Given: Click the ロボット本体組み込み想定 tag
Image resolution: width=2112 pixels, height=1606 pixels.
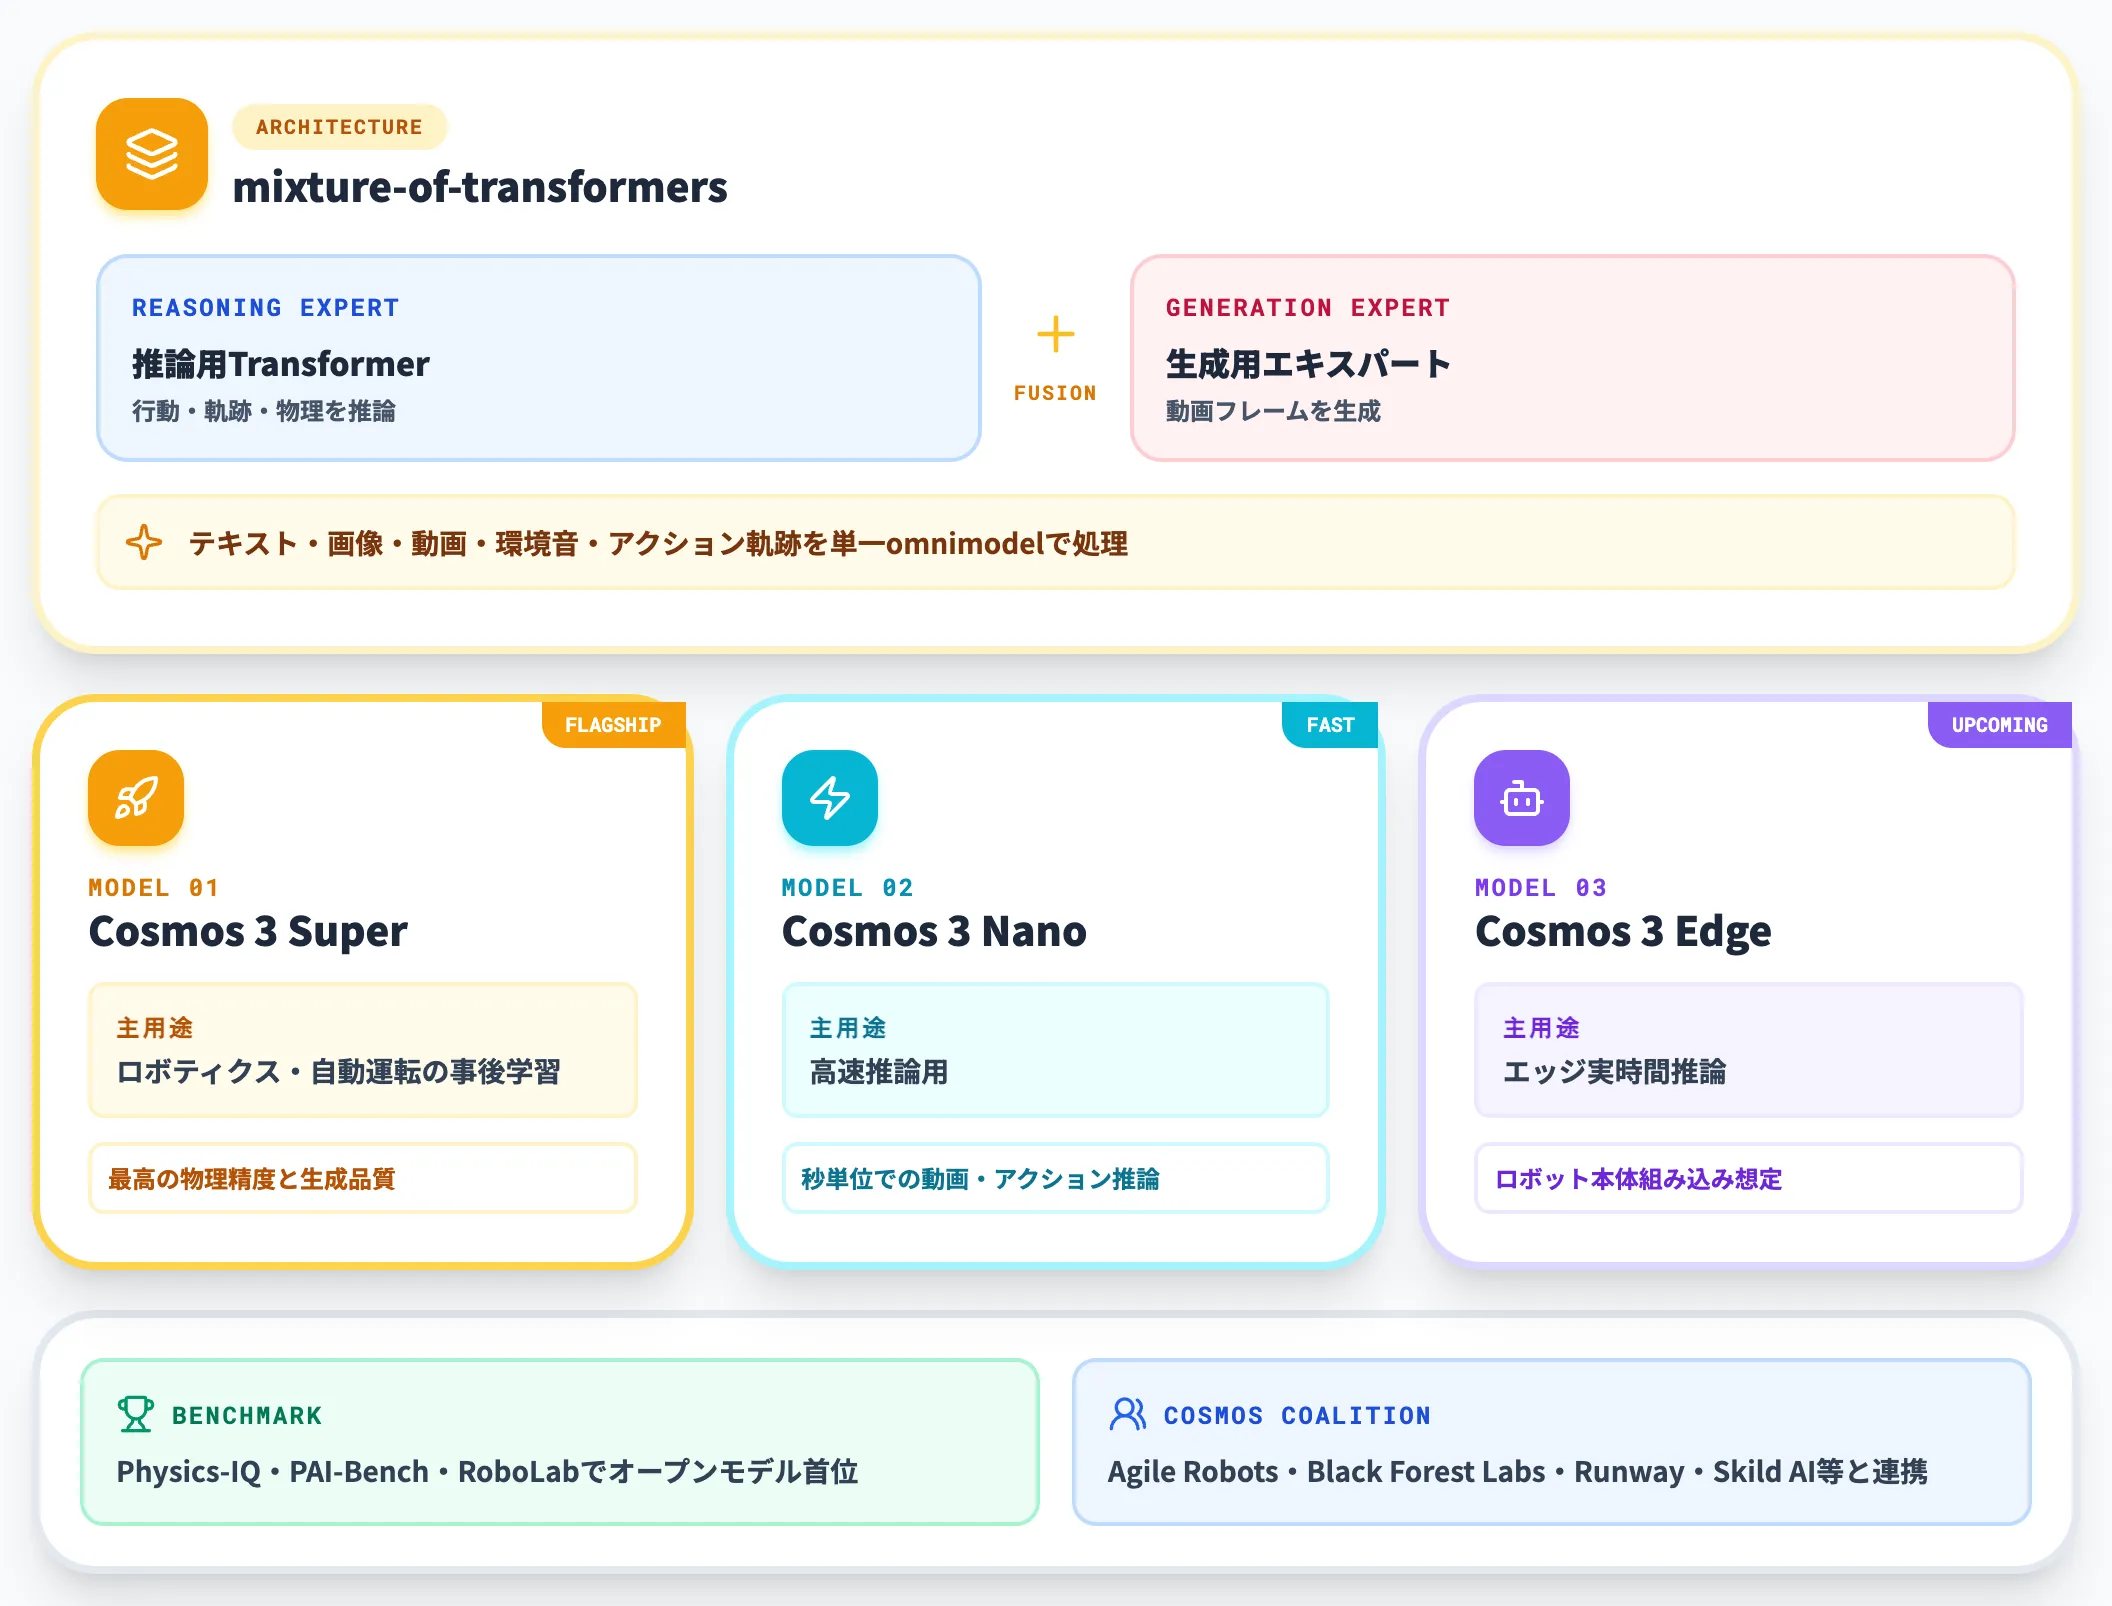Looking at the screenshot, I should coord(1749,1178).
